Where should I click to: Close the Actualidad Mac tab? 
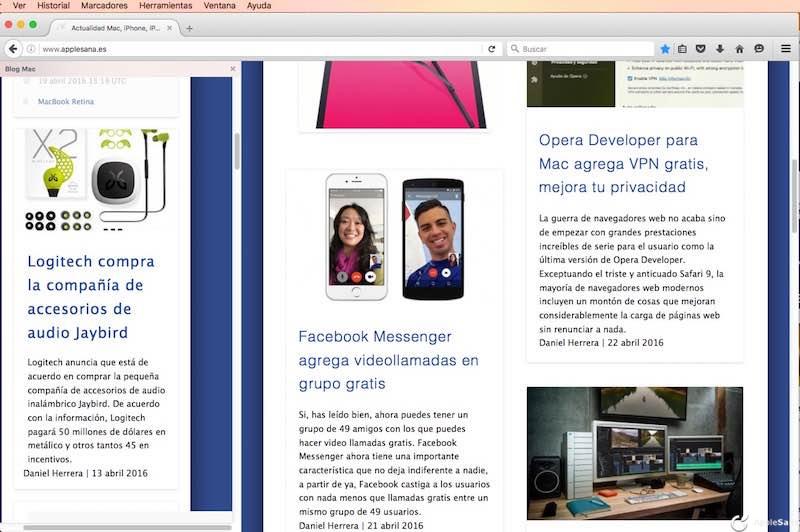tap(169, 28)
